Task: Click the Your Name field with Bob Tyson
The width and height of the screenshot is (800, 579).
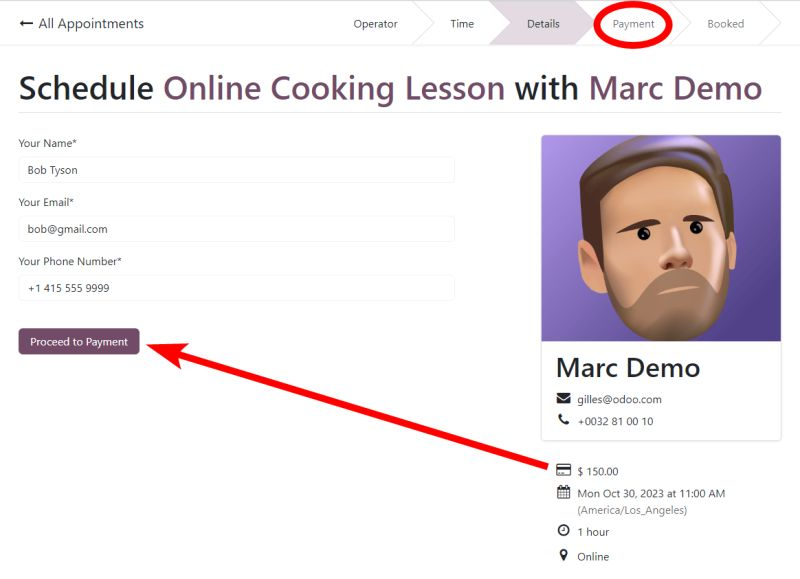Action: (237, 170)
